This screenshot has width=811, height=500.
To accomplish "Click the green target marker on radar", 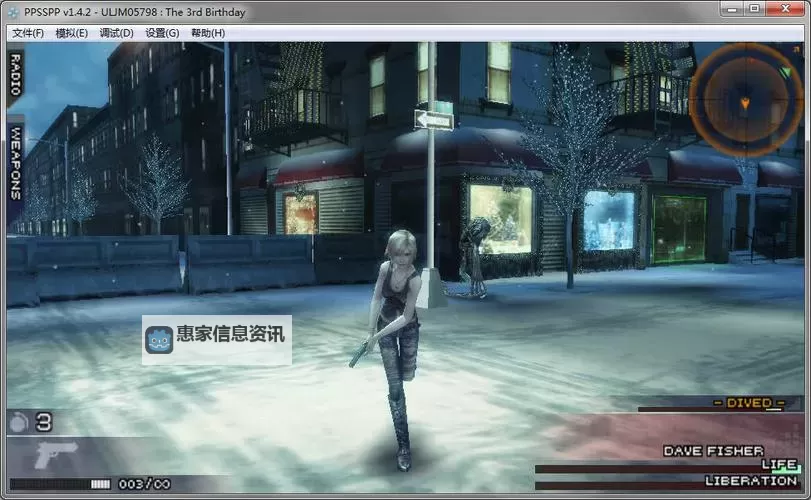I will (785, 73).
